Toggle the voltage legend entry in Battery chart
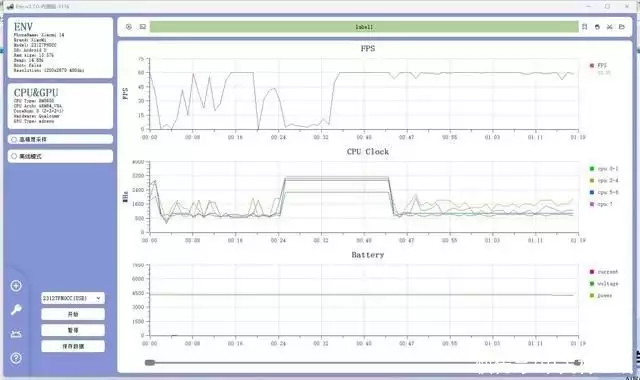 click(x=604, y=284)
